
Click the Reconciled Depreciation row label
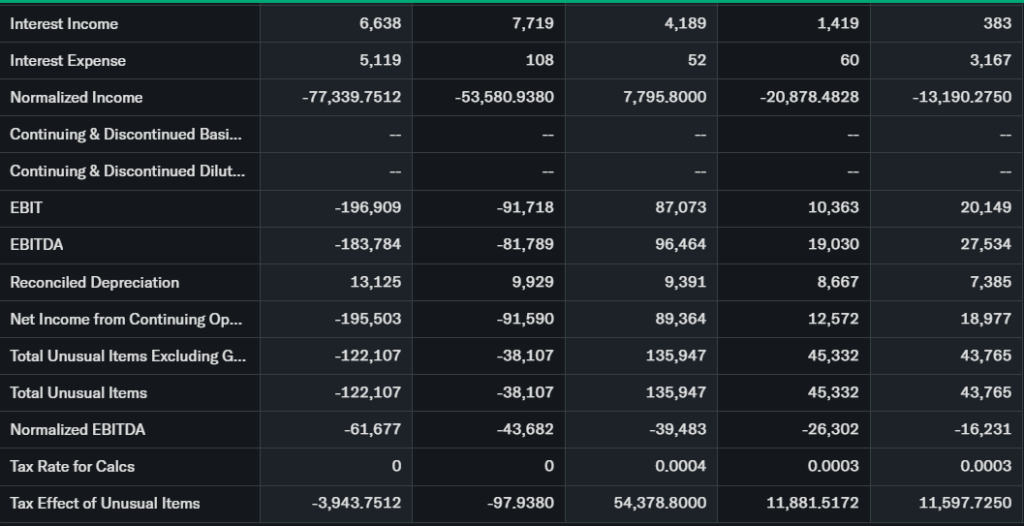point(94,282)
